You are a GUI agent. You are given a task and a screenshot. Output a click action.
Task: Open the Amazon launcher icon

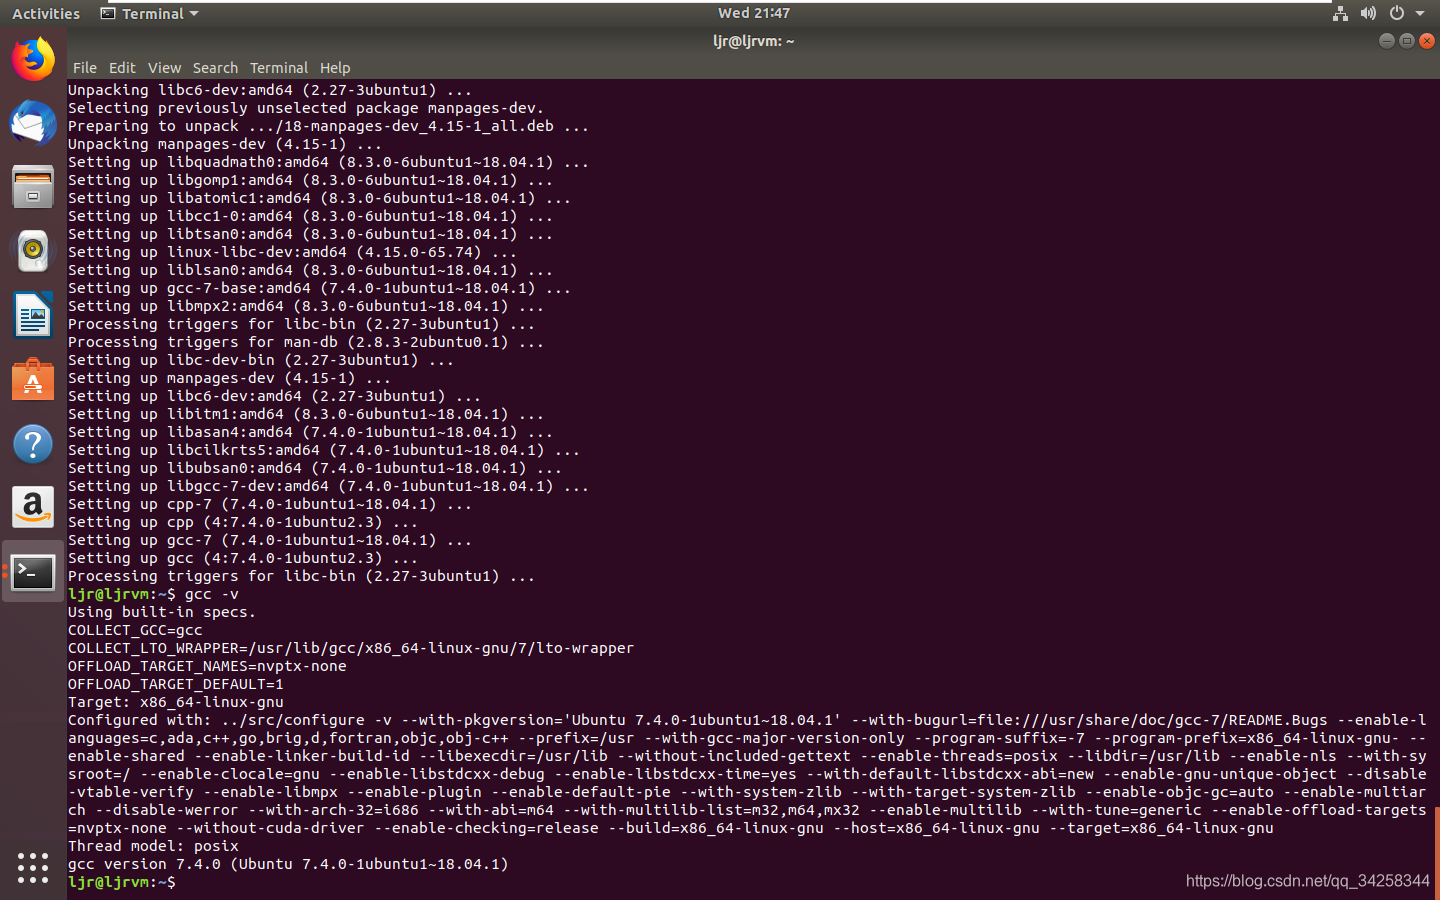[x=33, y=507]
